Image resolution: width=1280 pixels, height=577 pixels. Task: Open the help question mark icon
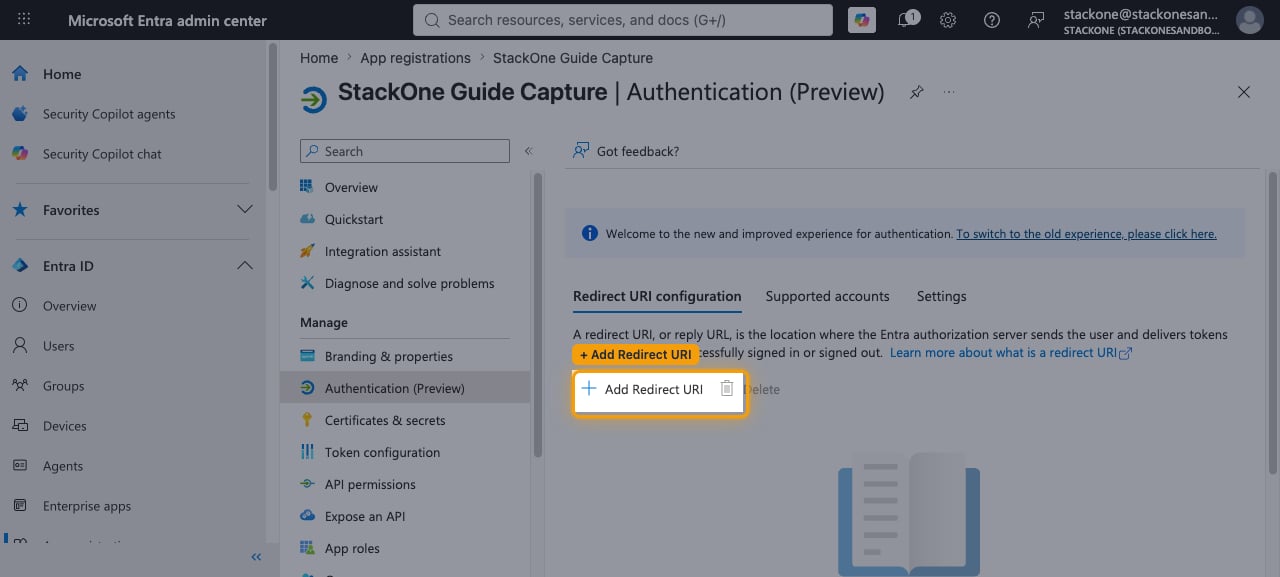[992, 20]
